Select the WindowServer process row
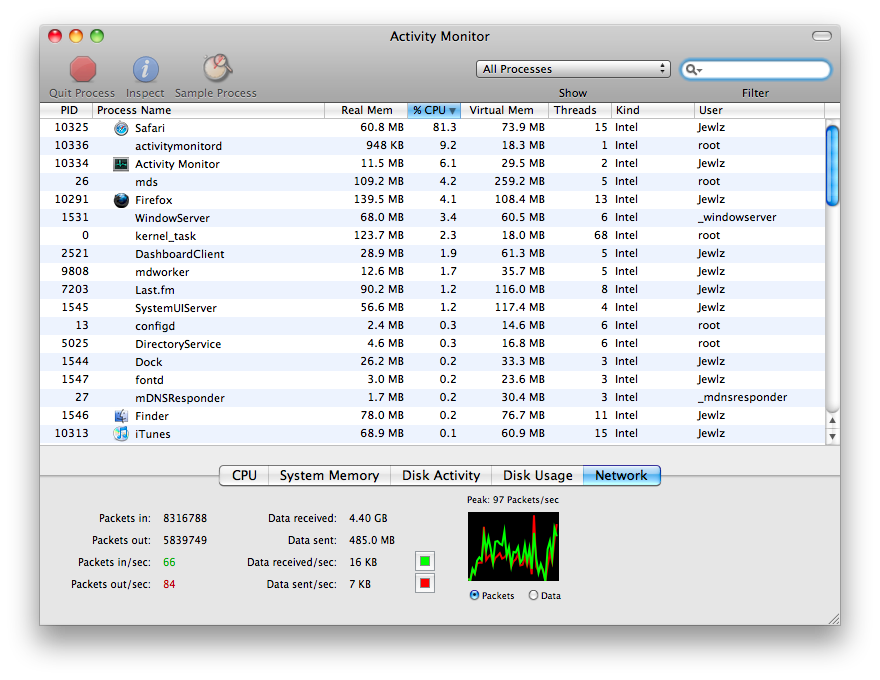Image resolution: width=880 pixels, height=680 pixels. click(x=433, y=218)
